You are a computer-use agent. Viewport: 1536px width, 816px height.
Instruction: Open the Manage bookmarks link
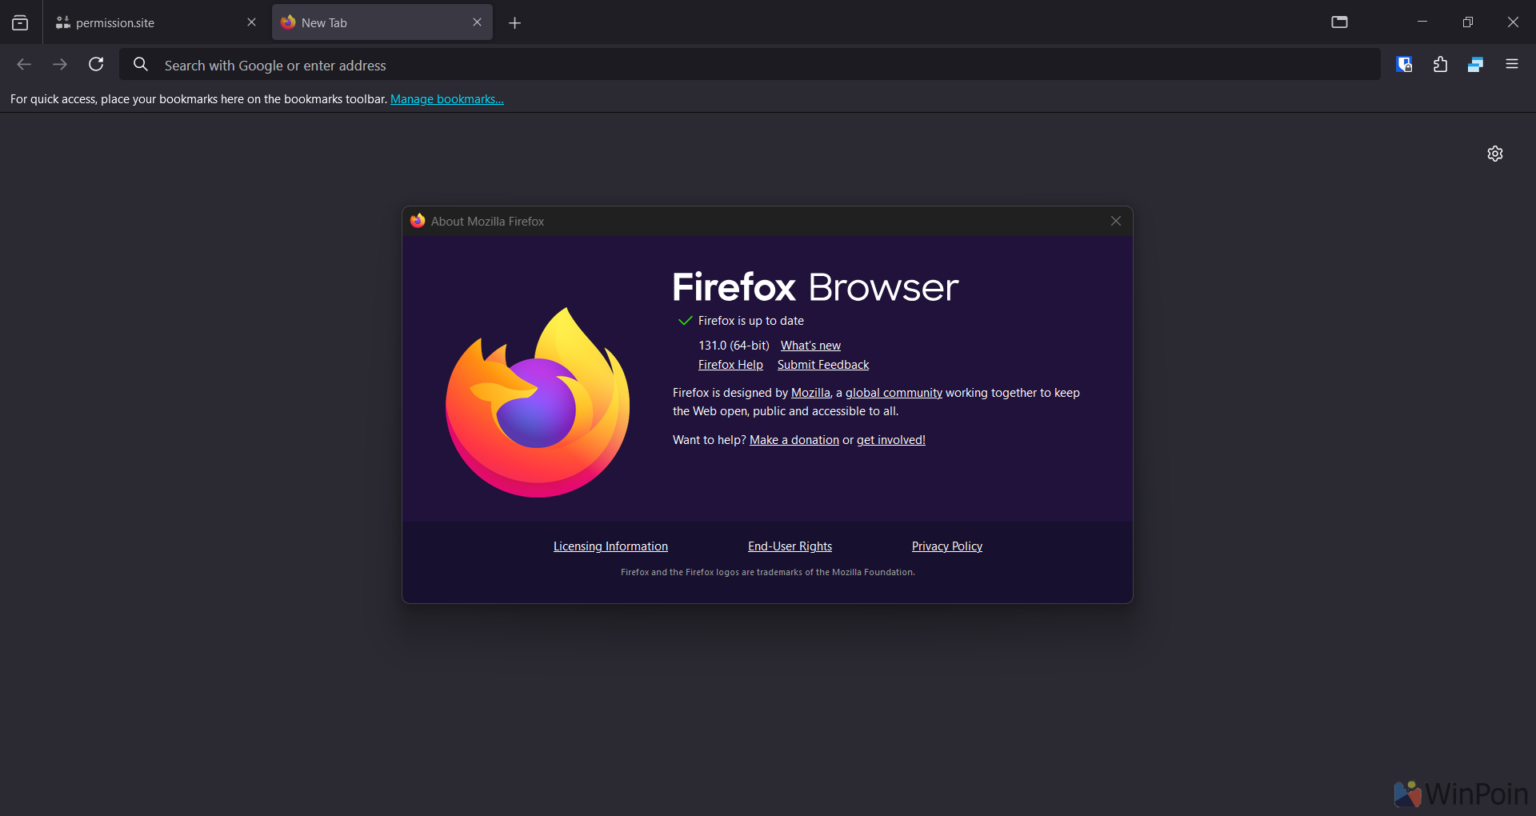tap(447, 99)
